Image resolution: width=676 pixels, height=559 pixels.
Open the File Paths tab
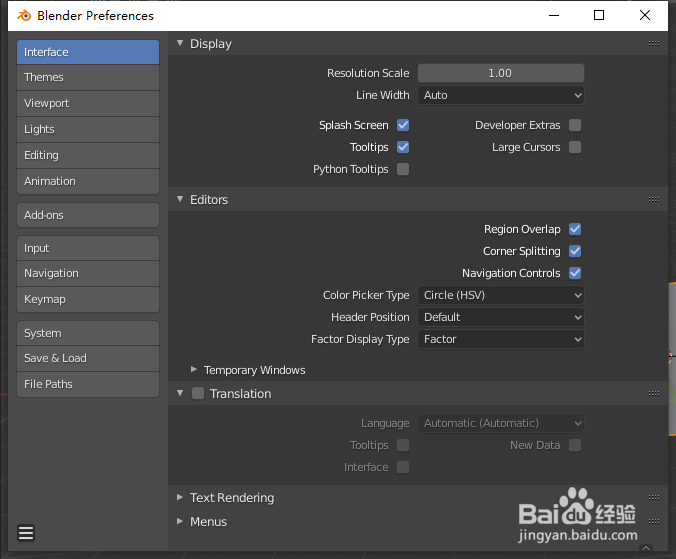point(88,384)
